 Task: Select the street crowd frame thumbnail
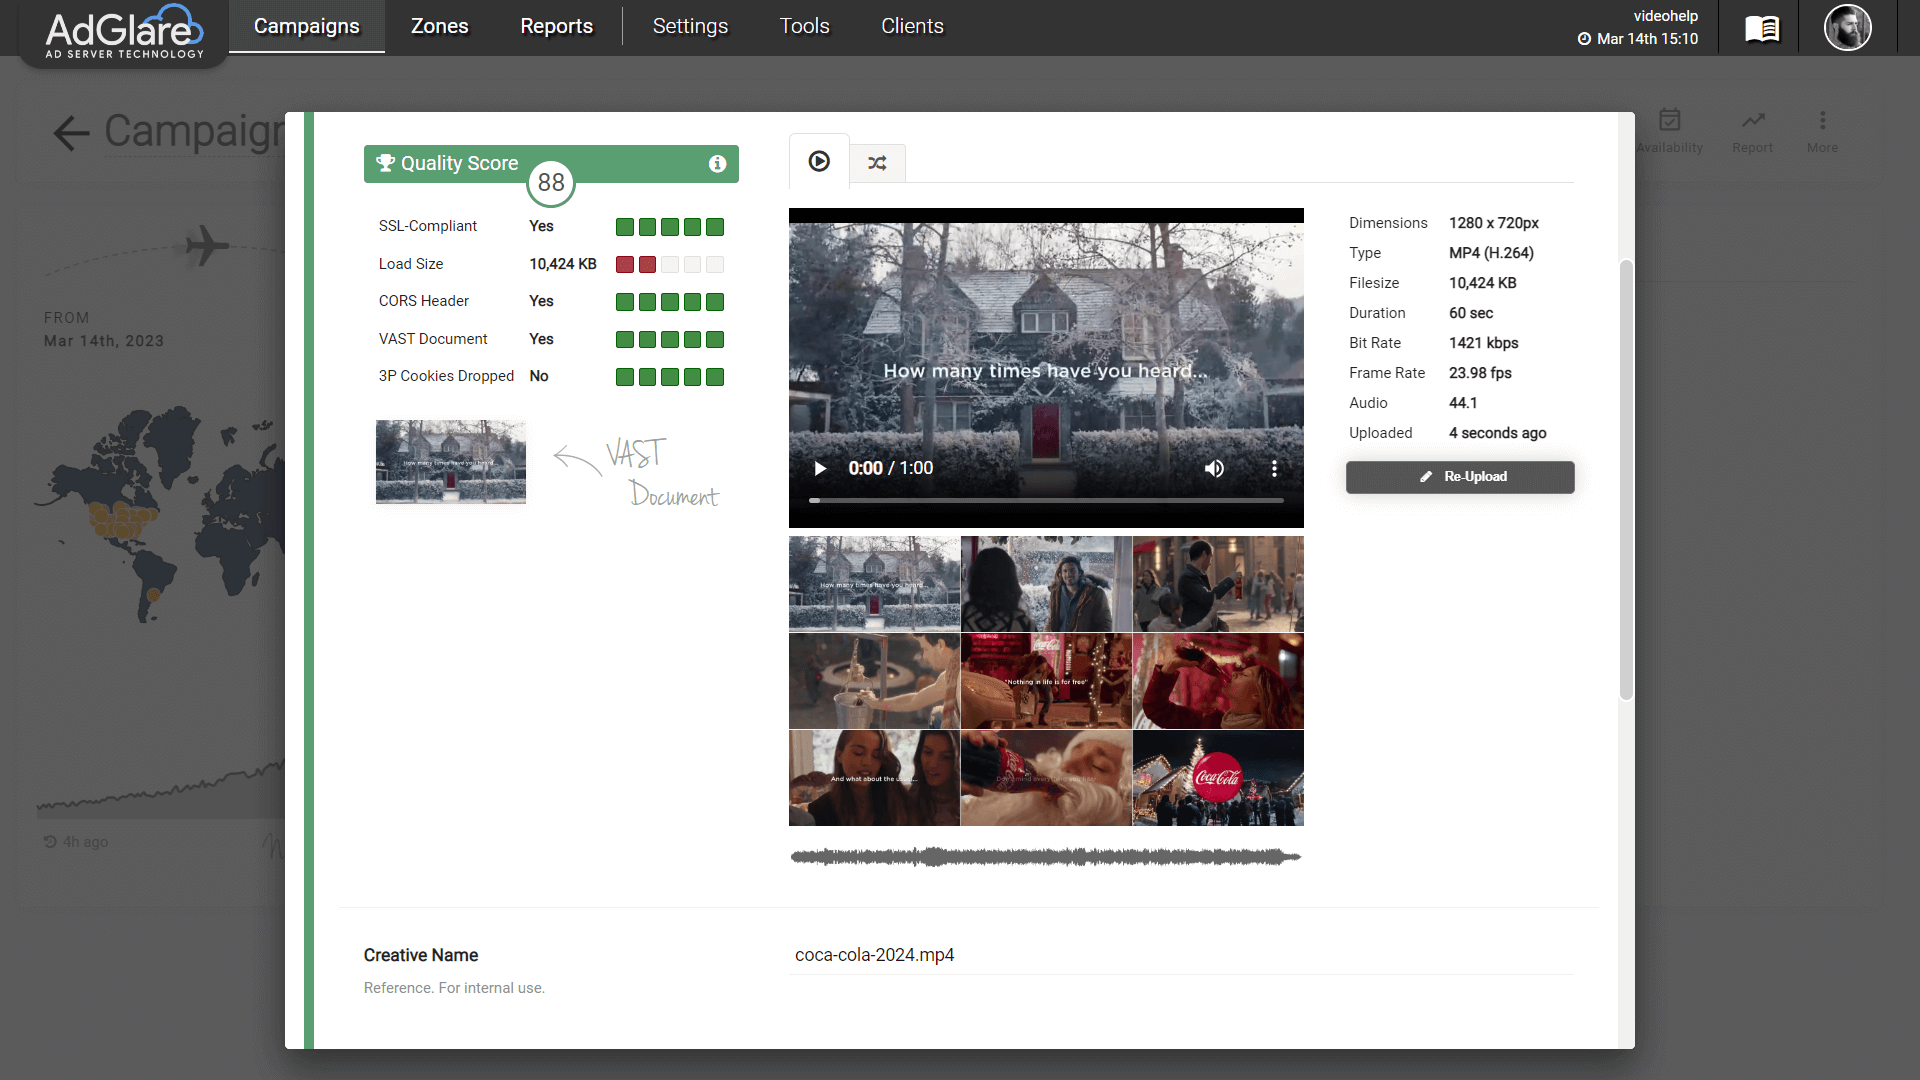coord(1218,584)
